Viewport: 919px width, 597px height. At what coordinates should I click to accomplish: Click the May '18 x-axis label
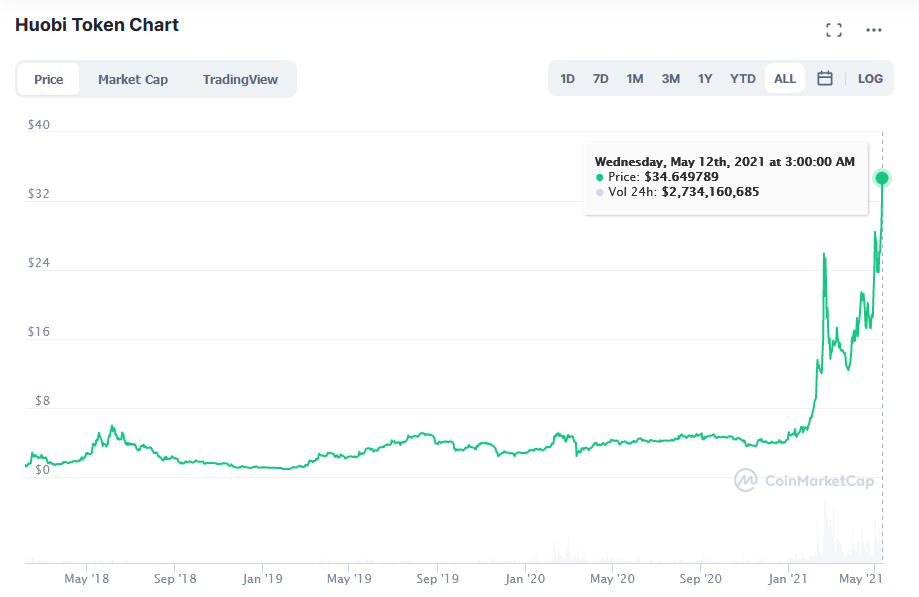coord(87,579)
